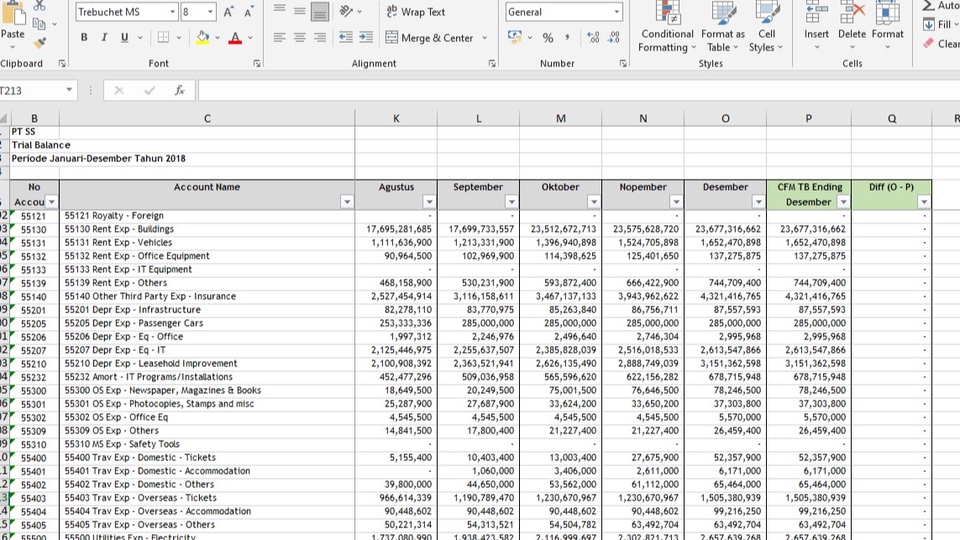
Task: Click the Copy icon
Action: (39, 24)
